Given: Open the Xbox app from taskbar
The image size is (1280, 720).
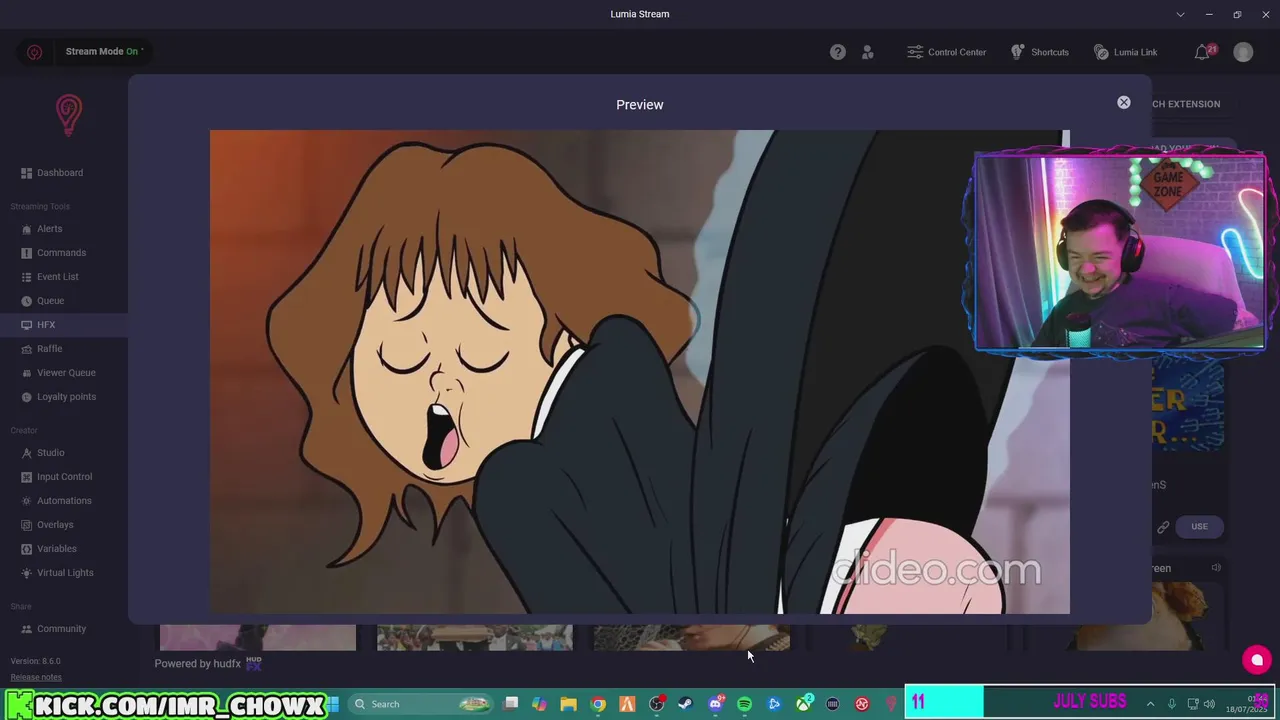Looking at the screenshot, I should click(803, 704).
